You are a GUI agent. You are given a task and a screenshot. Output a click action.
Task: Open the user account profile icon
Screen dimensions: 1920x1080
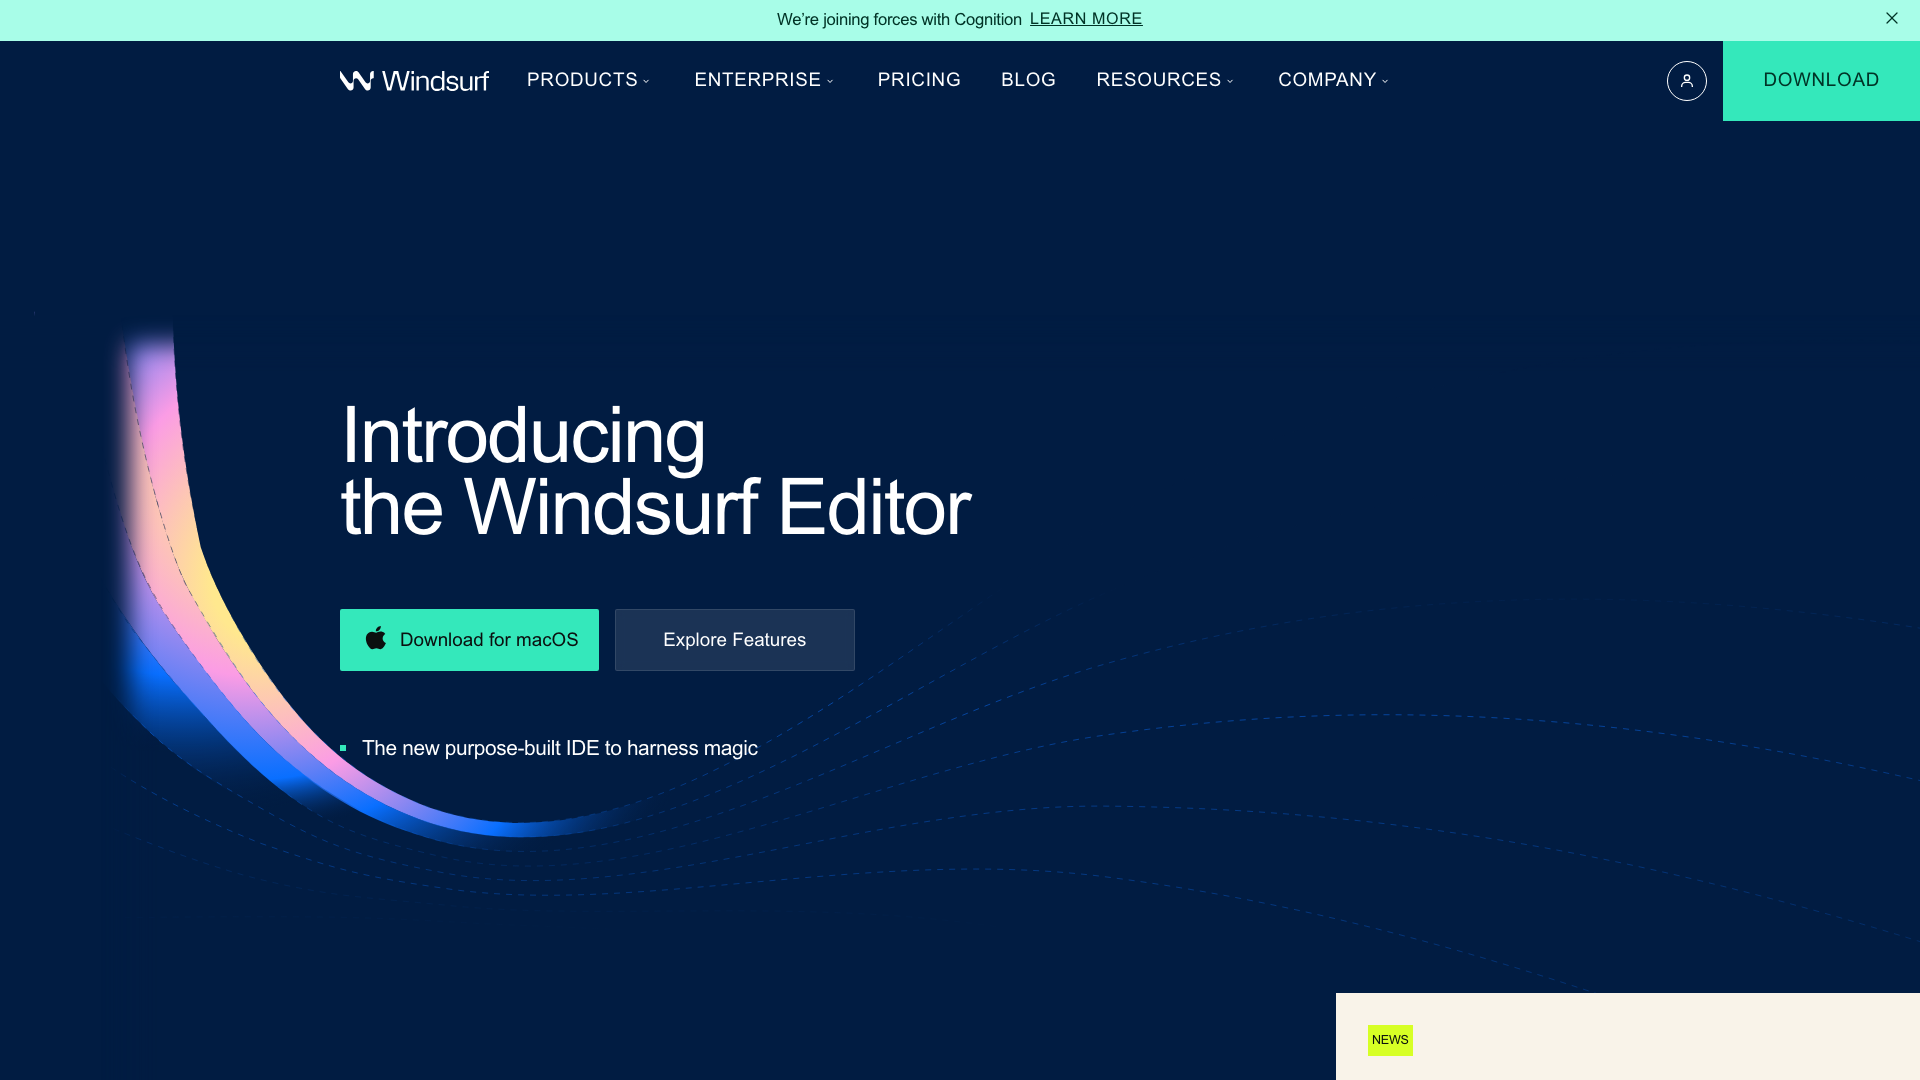pyautogui.click(x=1686, y=81)
